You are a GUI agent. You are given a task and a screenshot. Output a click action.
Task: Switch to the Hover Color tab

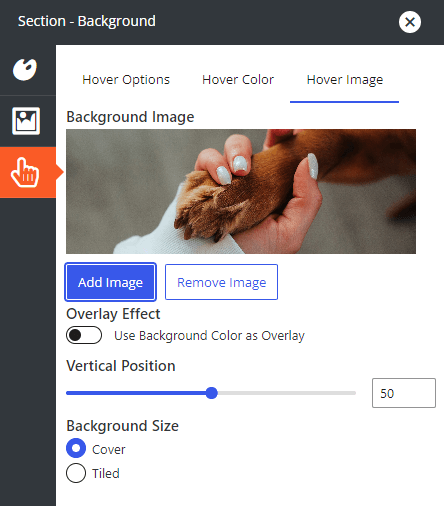click(x=238, y=80)
